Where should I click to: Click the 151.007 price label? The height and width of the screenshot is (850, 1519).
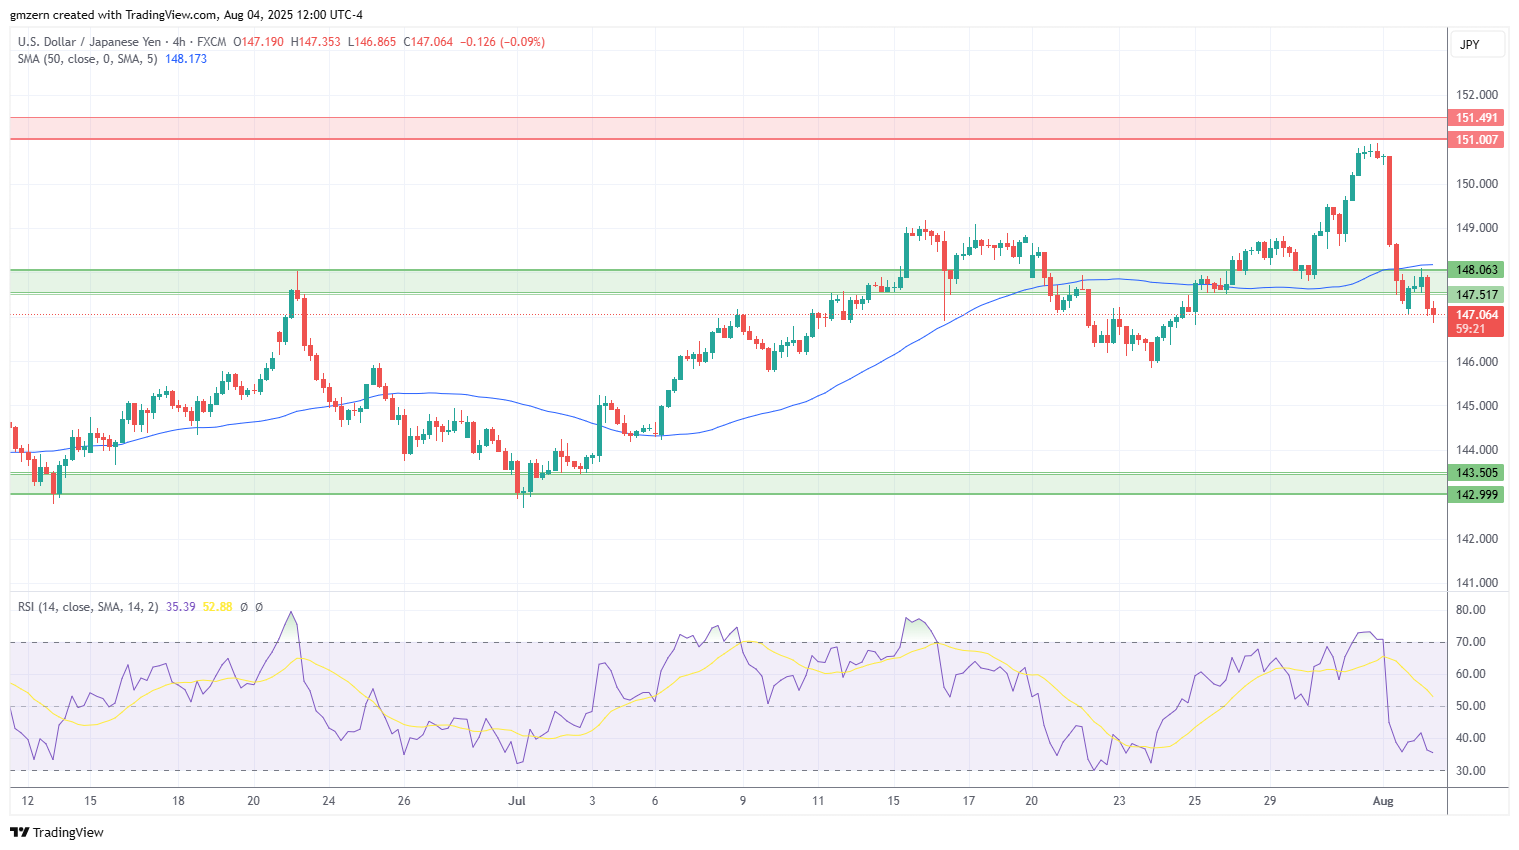point(1476,140)
